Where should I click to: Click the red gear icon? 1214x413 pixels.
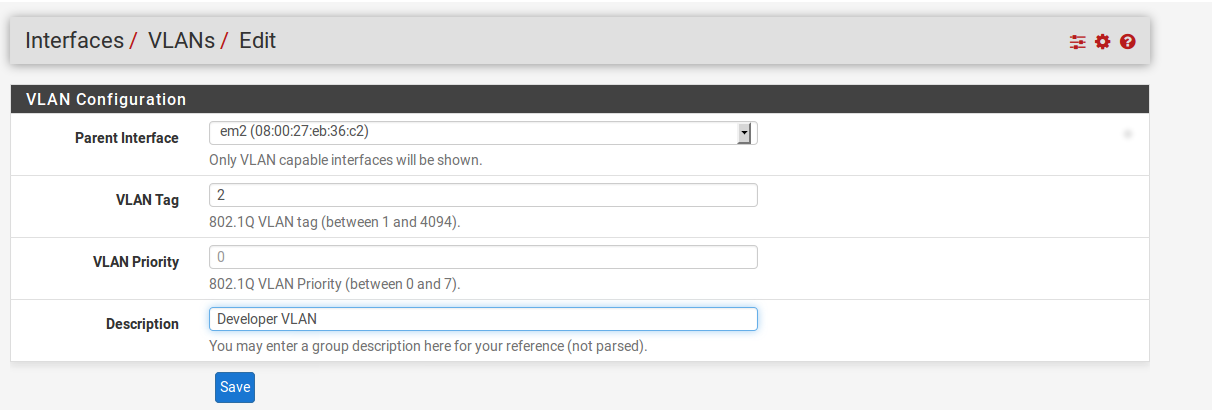[x=1103, y=42]
